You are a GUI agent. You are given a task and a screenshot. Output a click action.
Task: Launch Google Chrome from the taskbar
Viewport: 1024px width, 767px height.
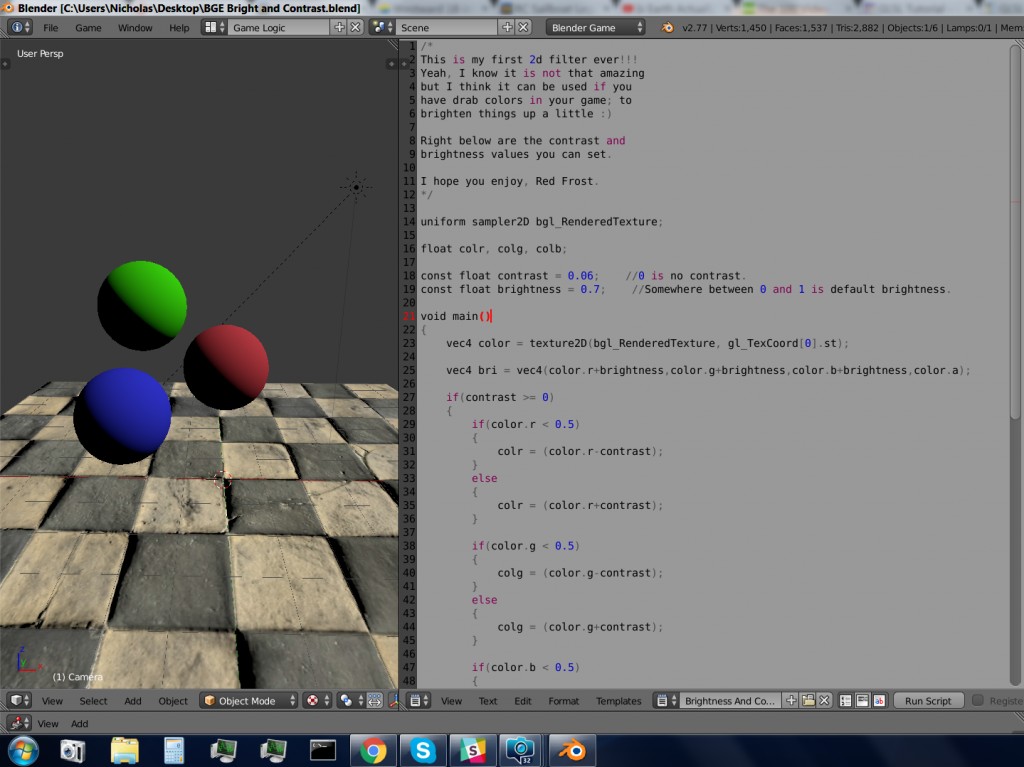click(374, 748)
